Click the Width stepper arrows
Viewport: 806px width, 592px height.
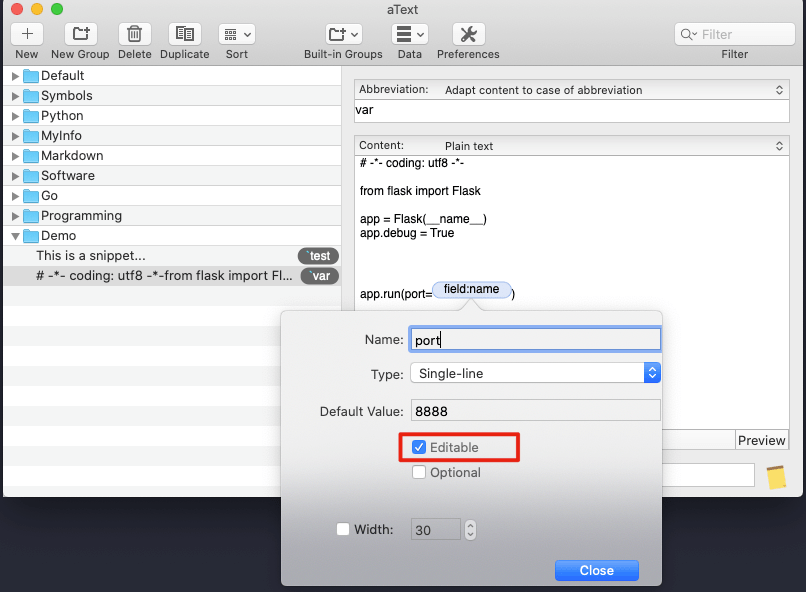(x=471, y=530)
